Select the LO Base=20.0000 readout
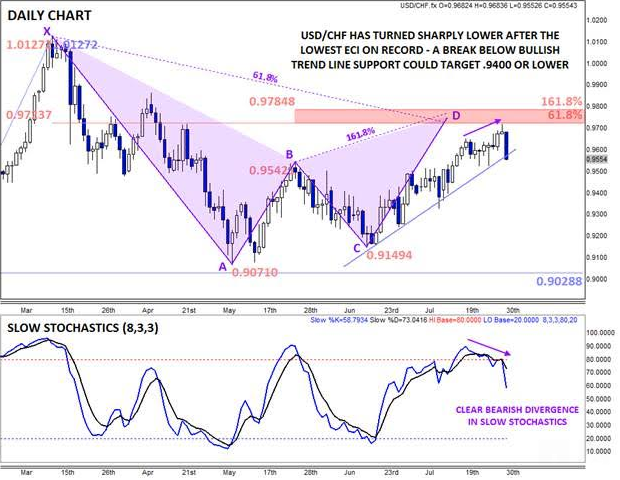The image size is (620, 480). [511, 320]
